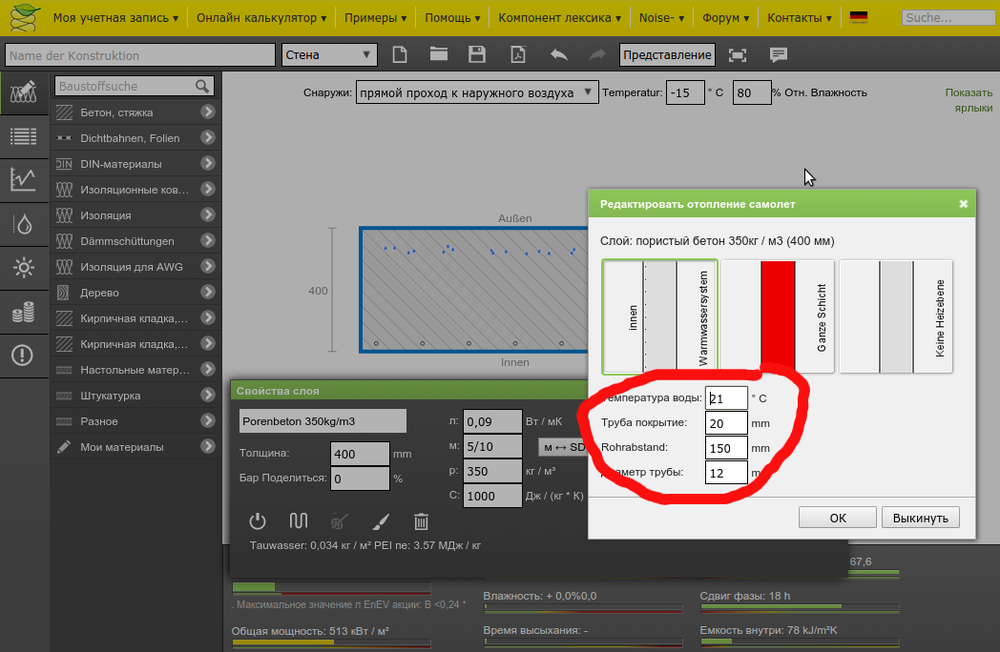Open the temperature chart sidebar panel

tap(24, 180)
